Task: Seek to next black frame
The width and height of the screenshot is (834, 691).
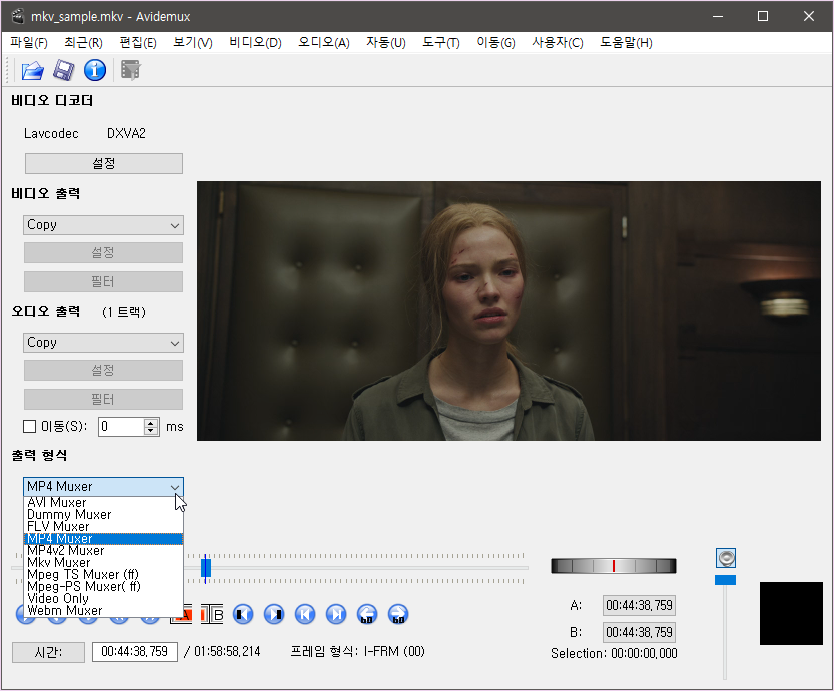Action: [x=274, y=614]
